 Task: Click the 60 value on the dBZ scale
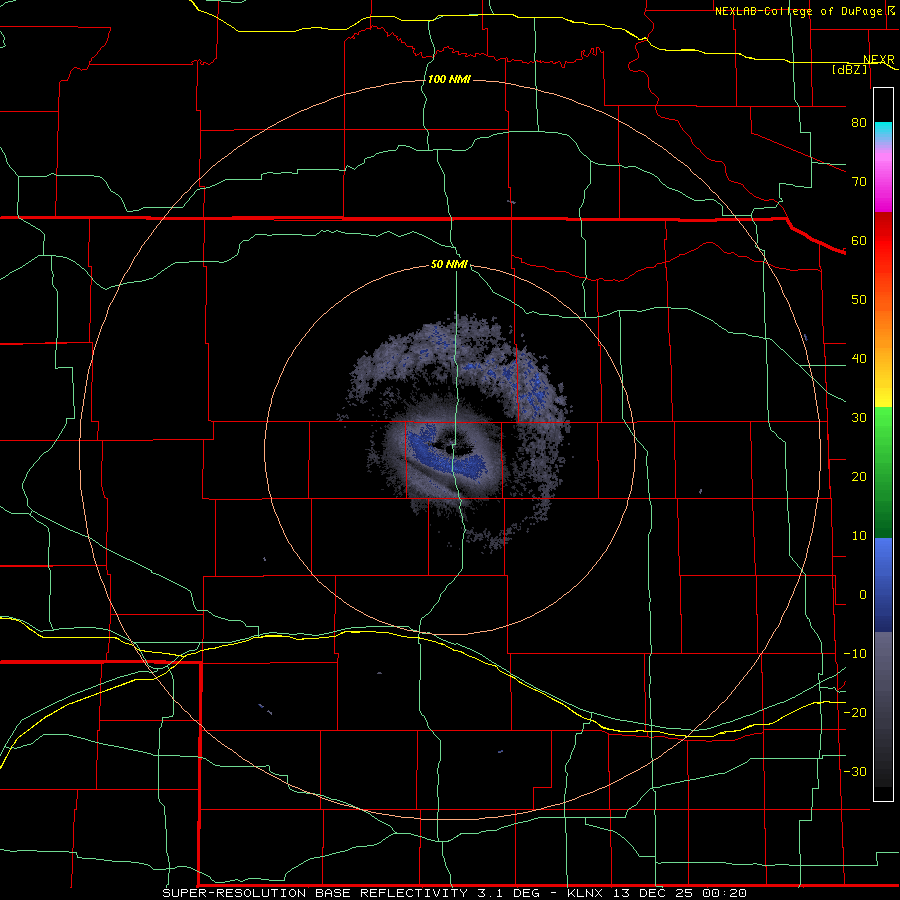coord(859,240)
